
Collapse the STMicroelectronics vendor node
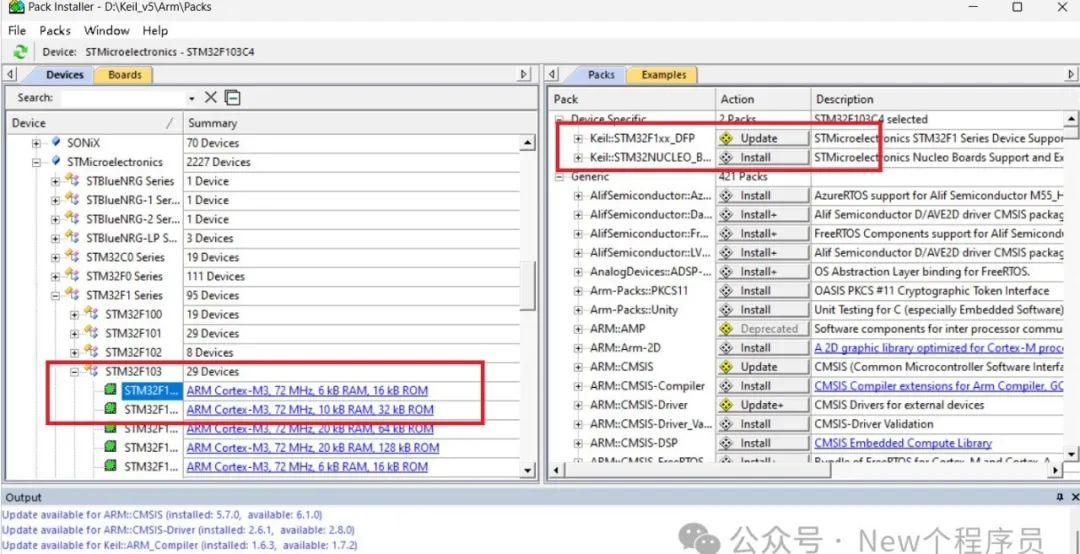[37, 162]
